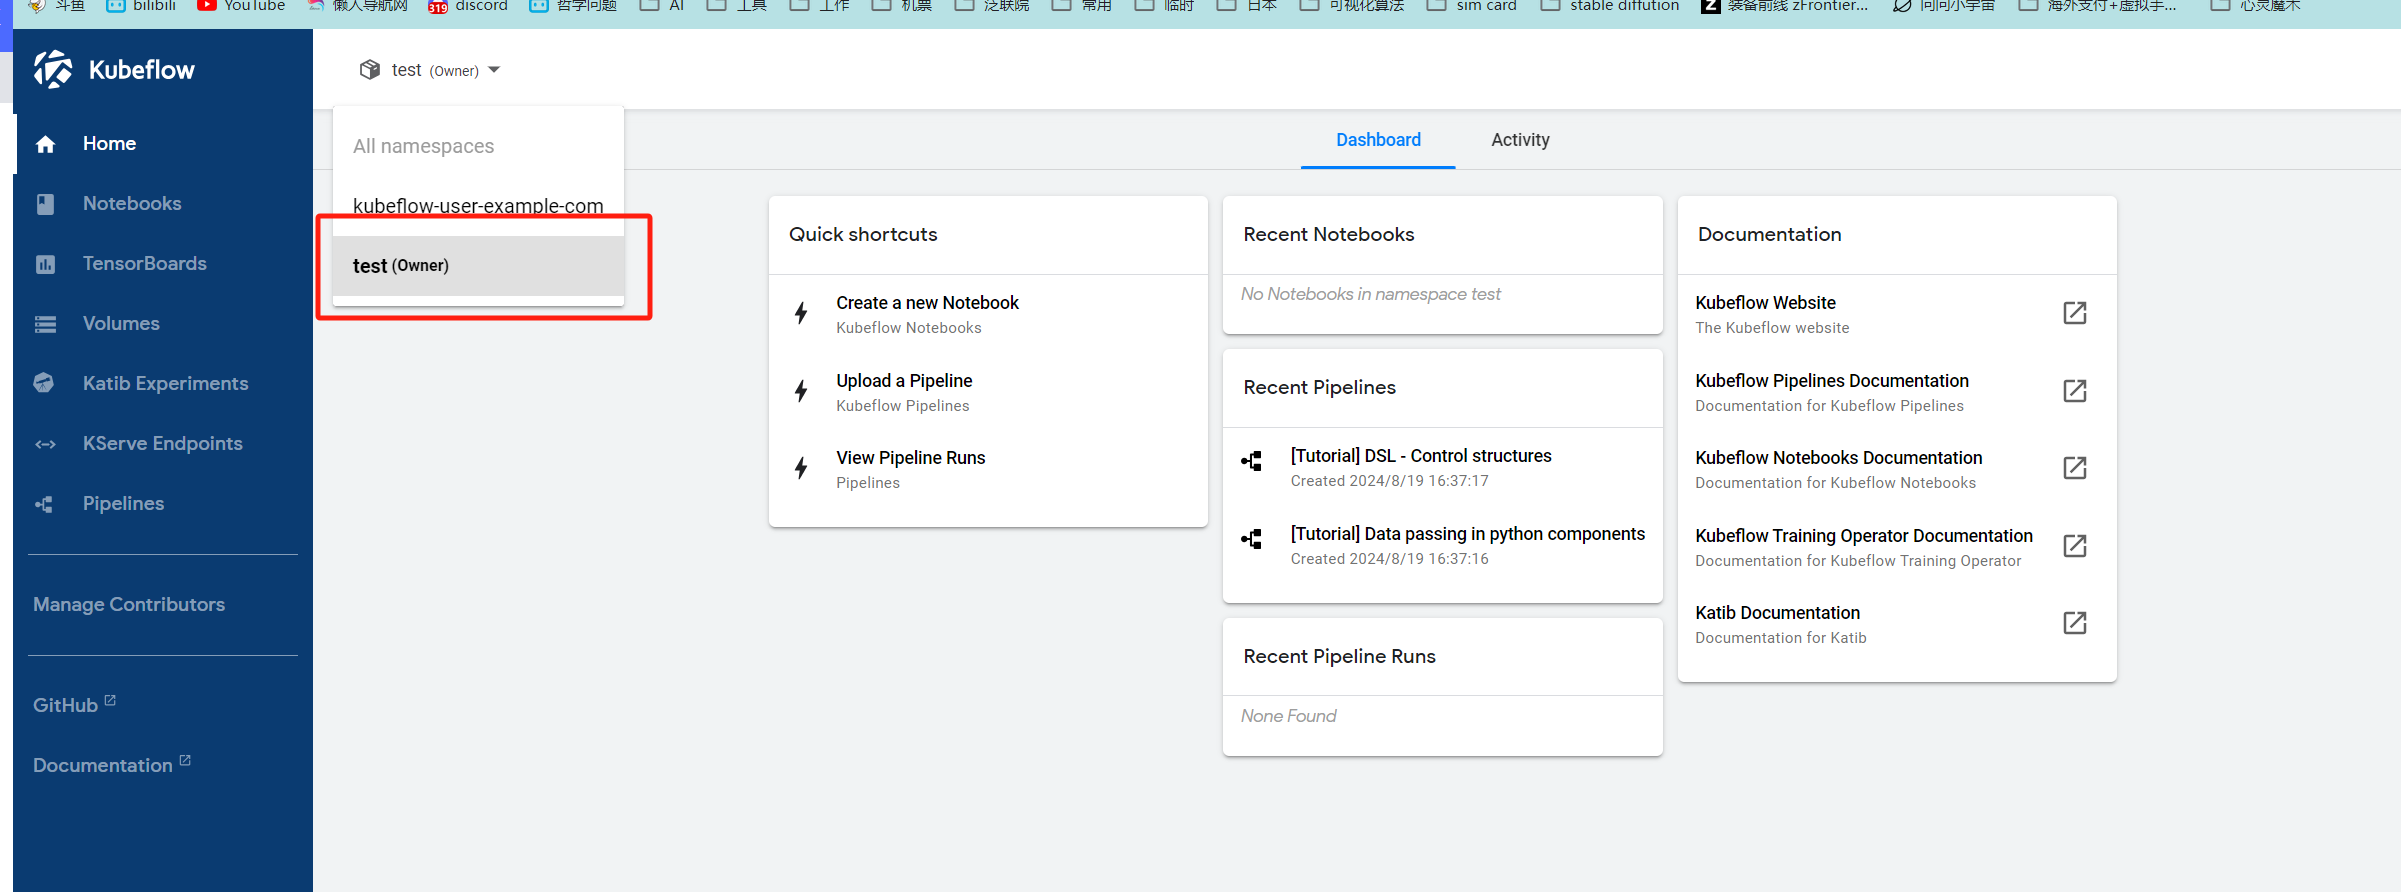Open Home in the sidebar
Image resolution: width=2401 pixels, height=892 pixels.
click(164, 144)
